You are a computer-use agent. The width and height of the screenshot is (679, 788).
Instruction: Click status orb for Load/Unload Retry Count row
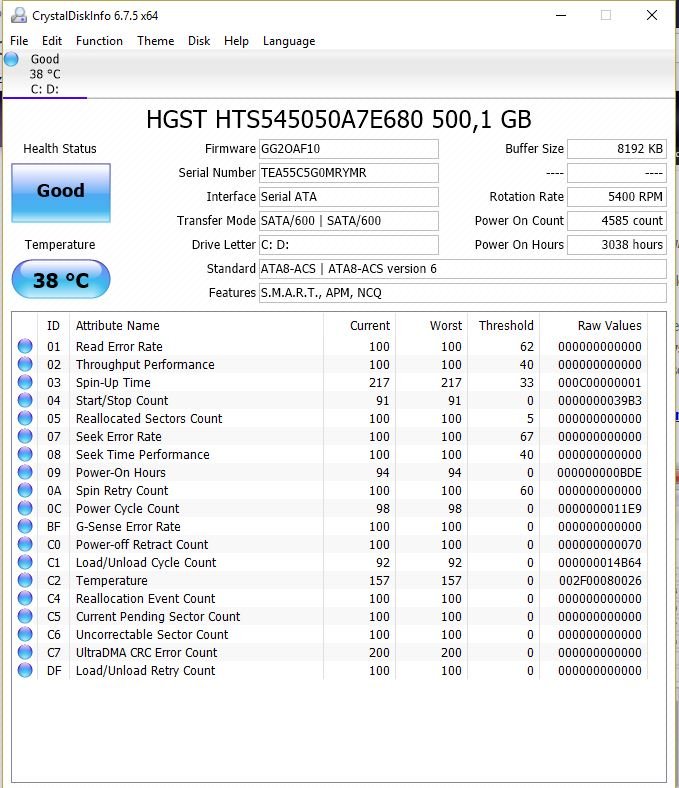[25, 670]
